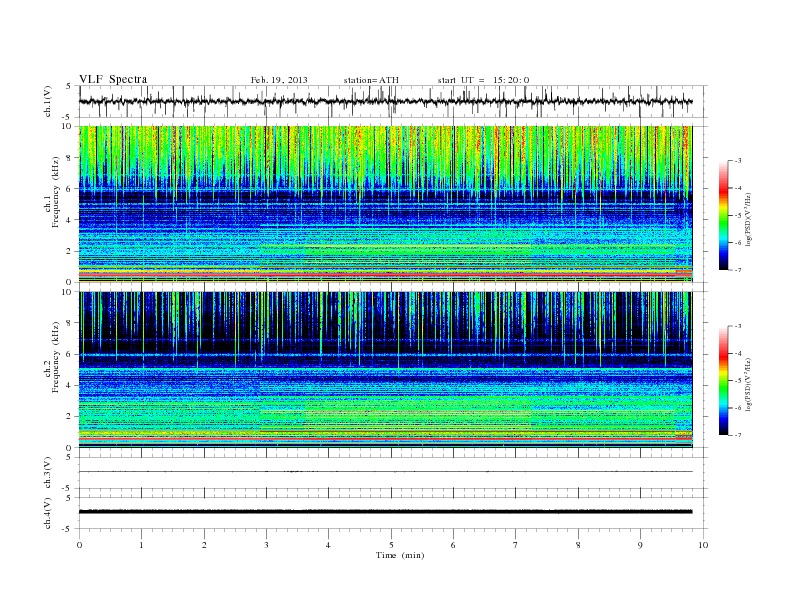Image resolution: width=792 pixels, height=612 pixels.
Task: Click the time axis tick label "3"
Action: click(266, 545)
